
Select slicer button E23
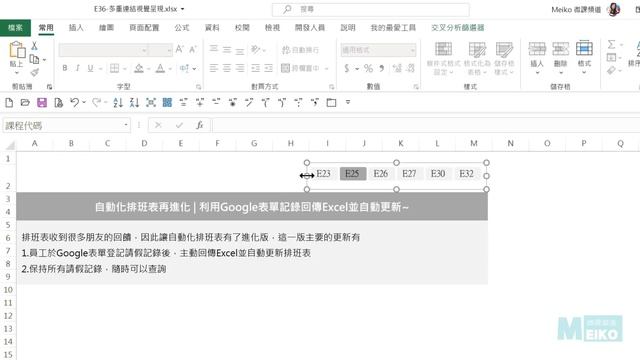[324, 174]
